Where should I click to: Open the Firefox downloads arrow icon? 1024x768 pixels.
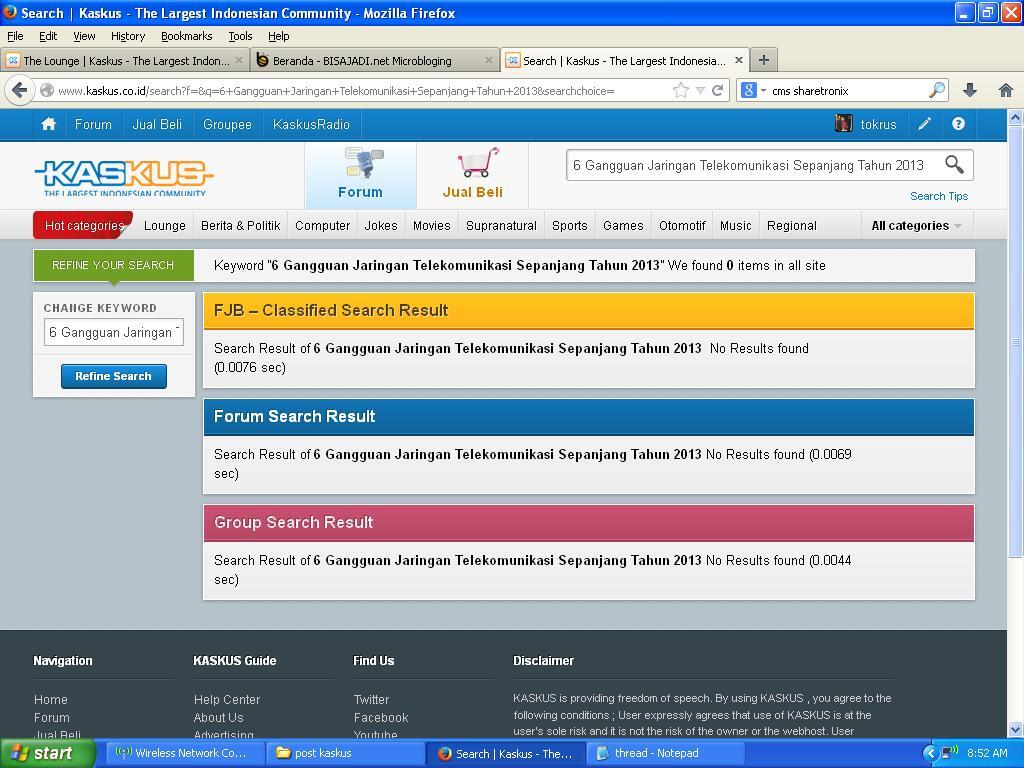(970, 90)
